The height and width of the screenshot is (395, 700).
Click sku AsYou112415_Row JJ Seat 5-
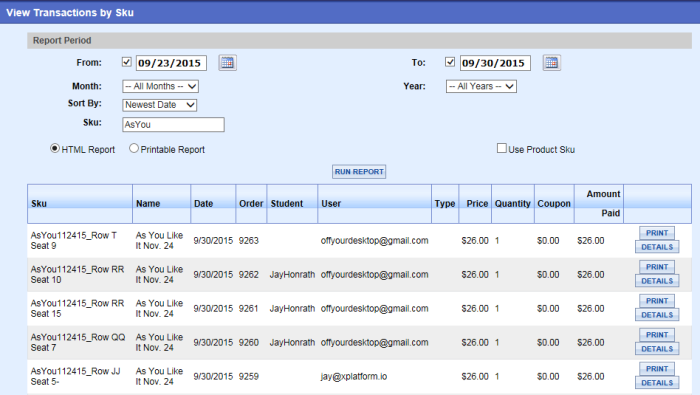point(75,376)
